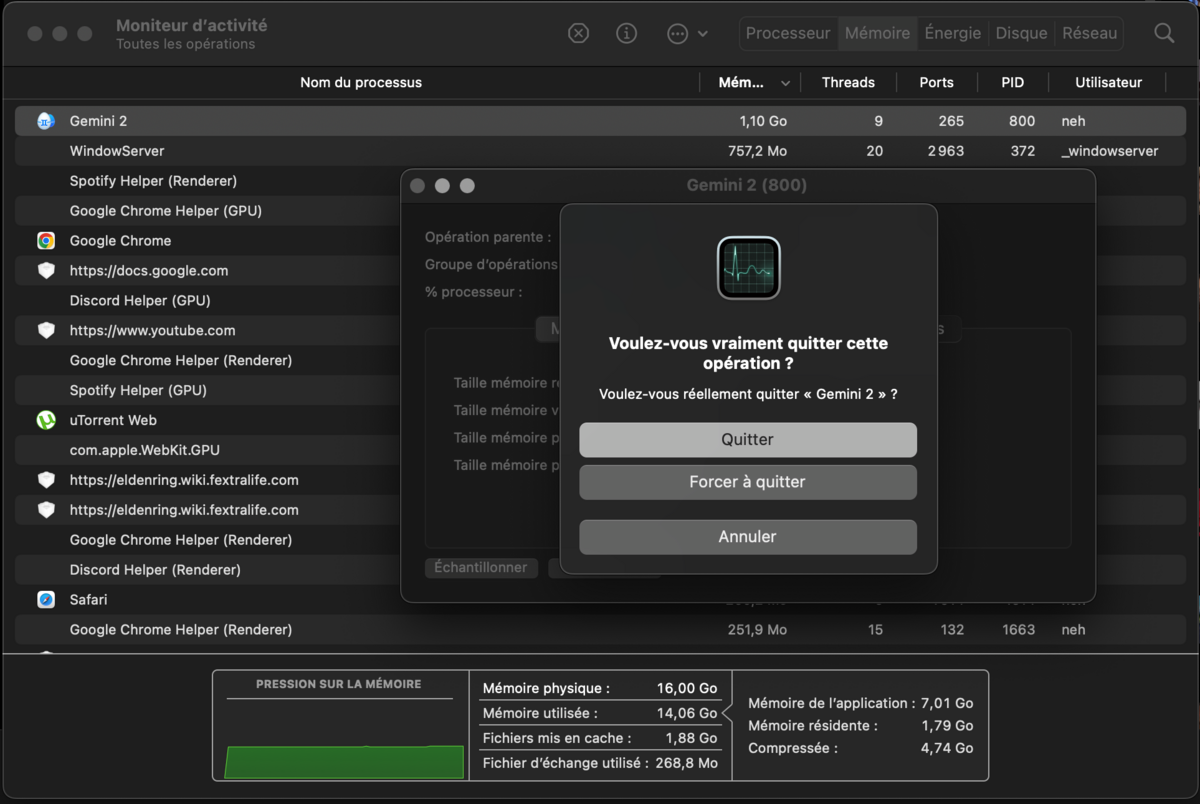The image size is (1200, 804).
Task: Click the Mémoire de l'application 7,01 Go value
Action: [947, 703]
